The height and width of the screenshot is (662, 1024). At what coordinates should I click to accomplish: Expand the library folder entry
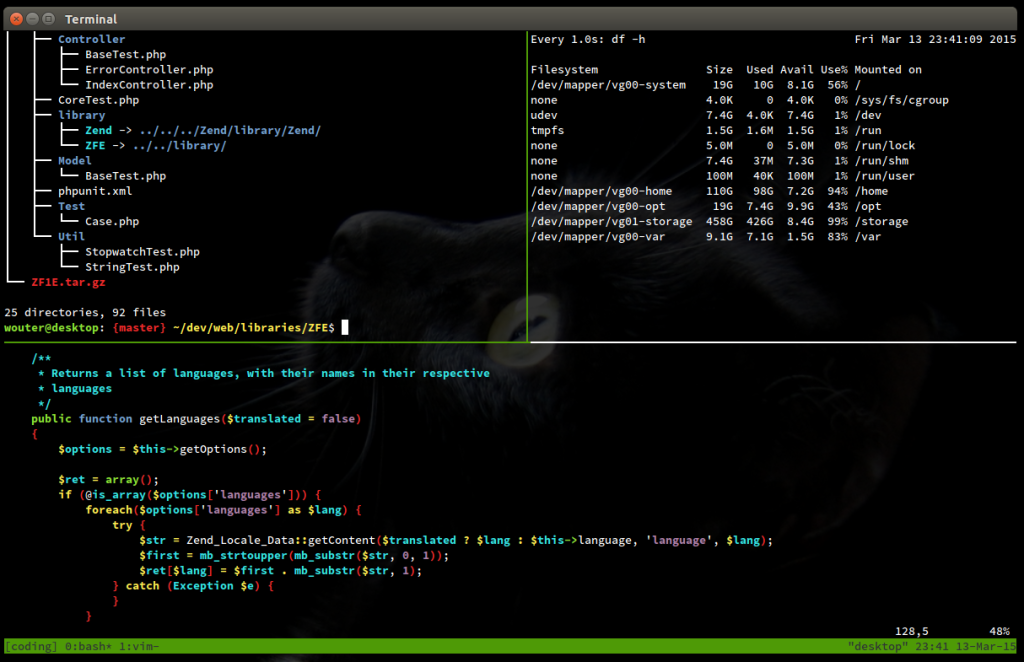[x=81, y=115]
